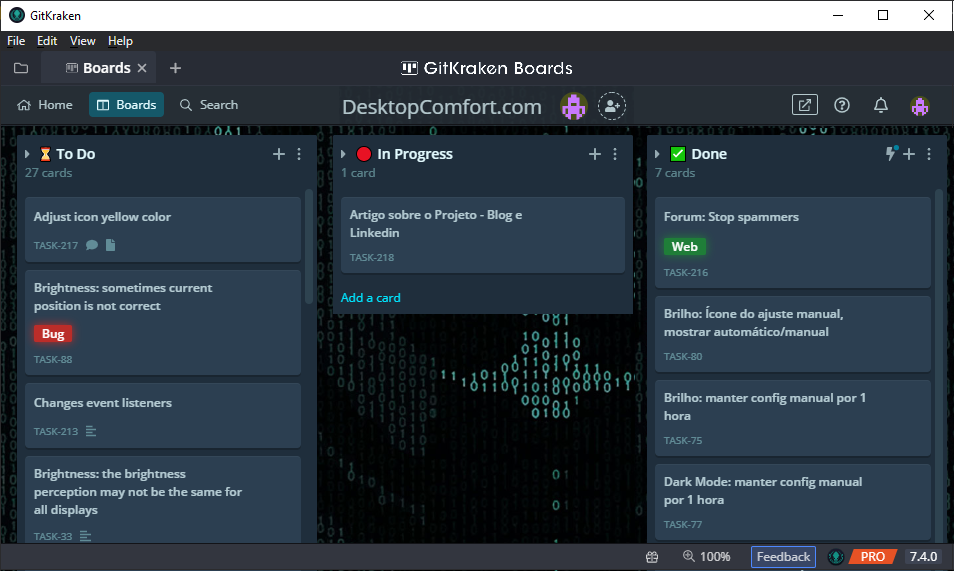954x571 pixels.
Task: Open card Brilho: Ícone do ajuste manual
Action: coord(793,334)
